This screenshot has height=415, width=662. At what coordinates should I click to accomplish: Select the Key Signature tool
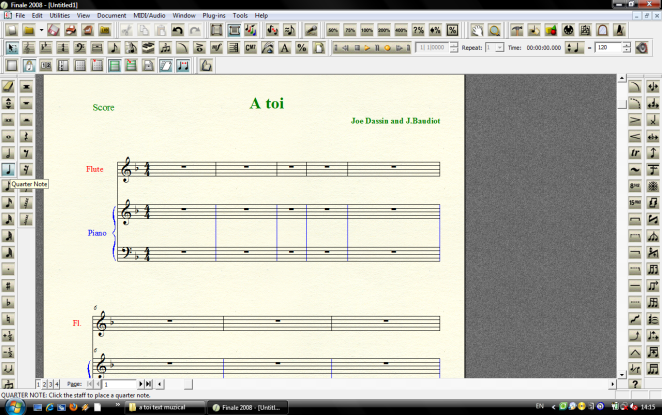[46, 48]
